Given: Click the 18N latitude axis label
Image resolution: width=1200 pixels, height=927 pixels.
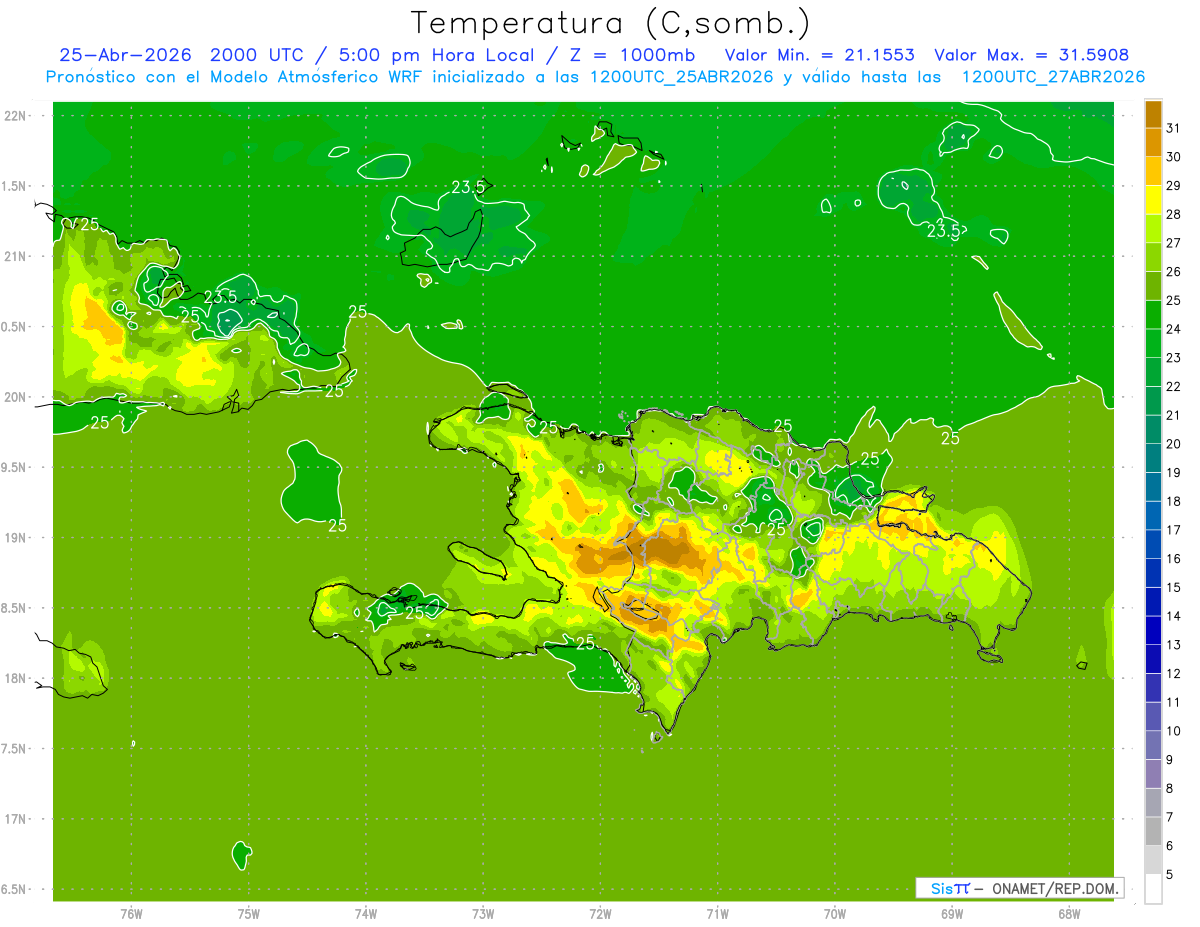Looking at the screenshot, I should point(16,678).
